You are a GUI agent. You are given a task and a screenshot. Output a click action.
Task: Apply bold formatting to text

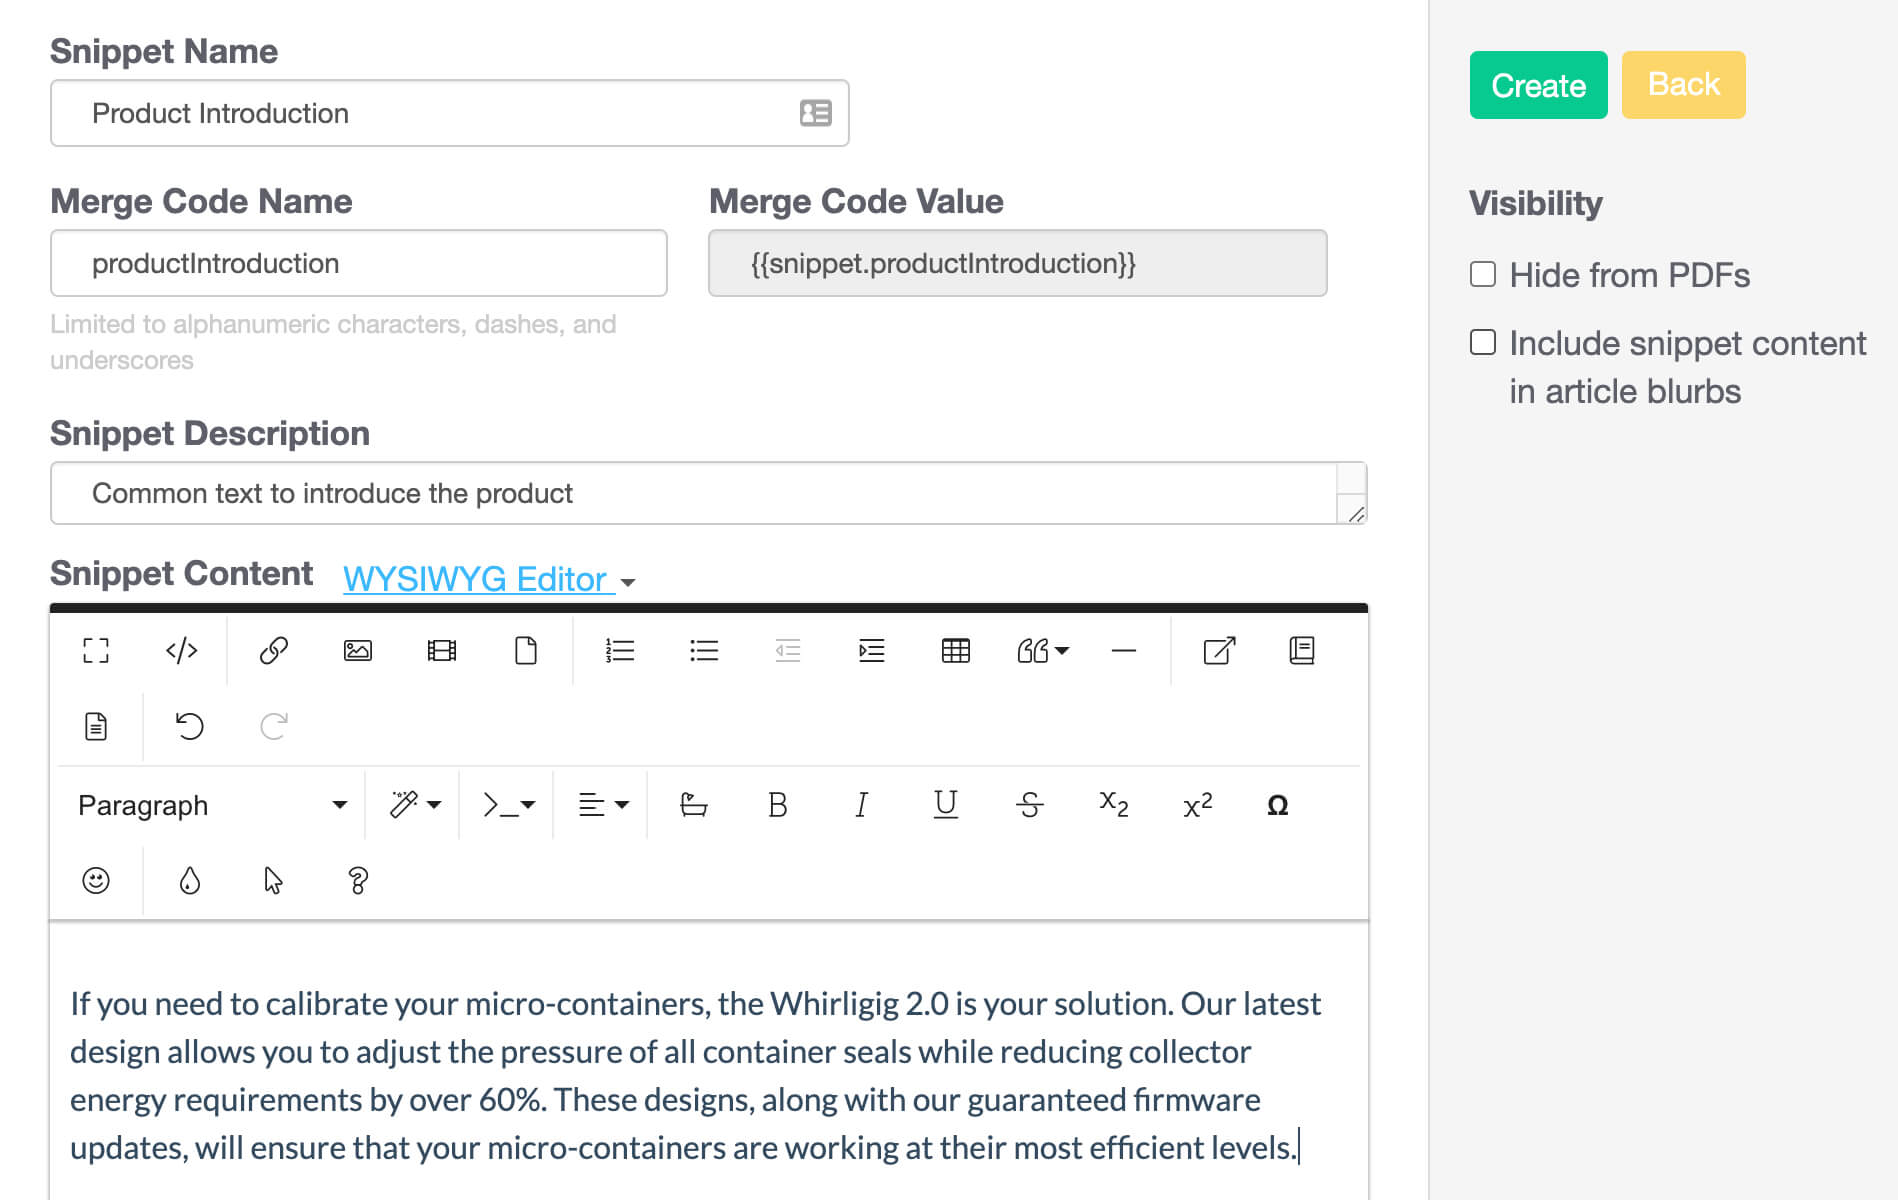[x=777, y=805]
